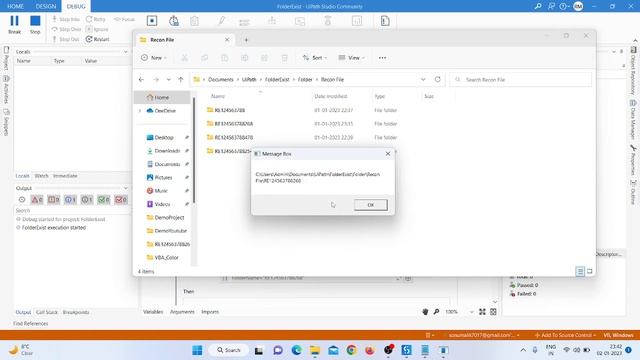Sort by the Name column header

pyautogui.click(x=218, y=96)
